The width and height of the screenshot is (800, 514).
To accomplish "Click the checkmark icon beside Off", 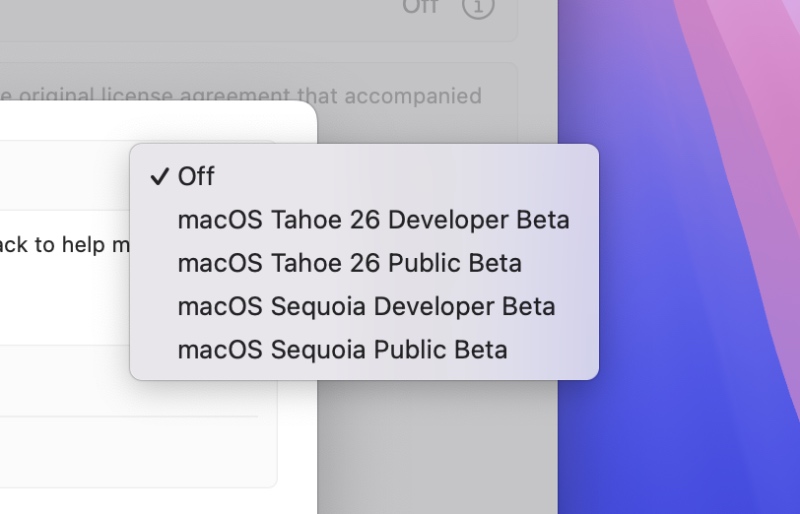I will 158,177.
